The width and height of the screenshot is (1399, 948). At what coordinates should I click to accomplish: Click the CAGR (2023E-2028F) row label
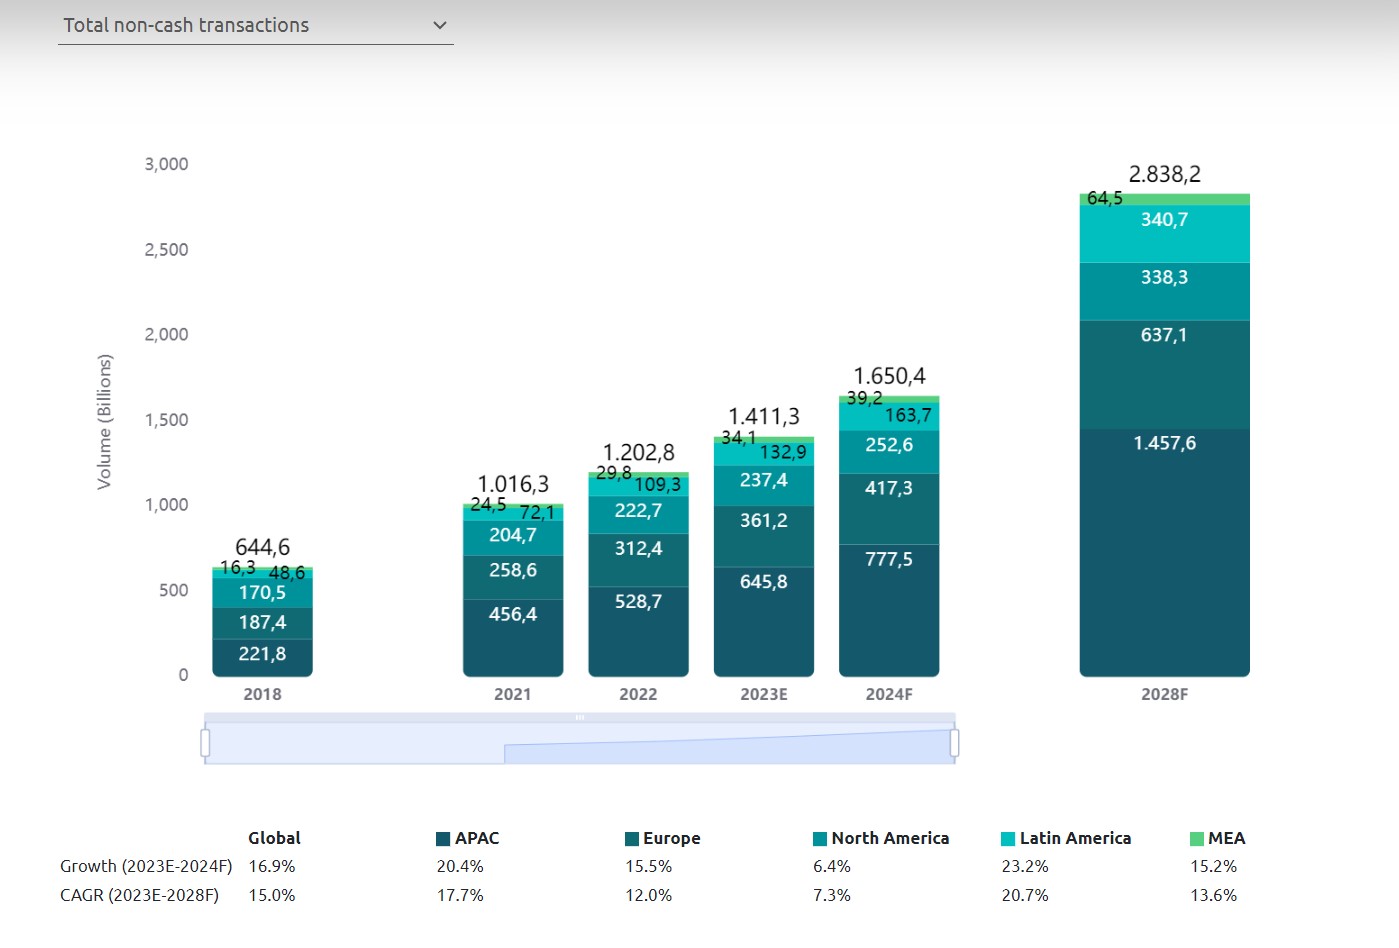pos(139,895)
